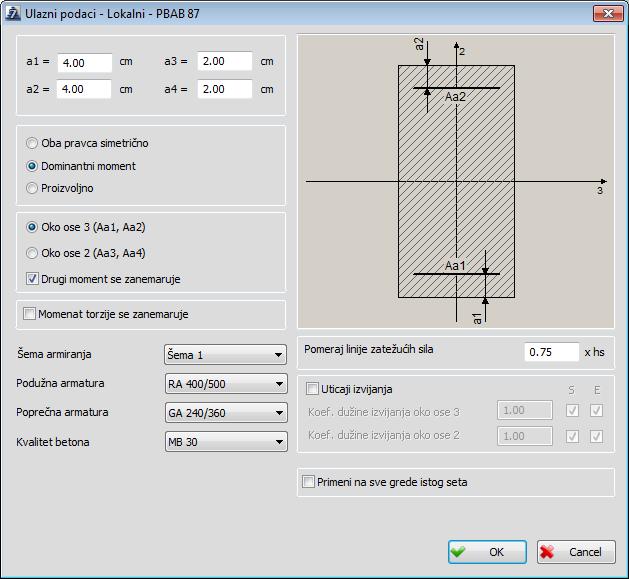The image size is (629, 579).
Task: Click the a3 value field
Action: pos(225,61)
